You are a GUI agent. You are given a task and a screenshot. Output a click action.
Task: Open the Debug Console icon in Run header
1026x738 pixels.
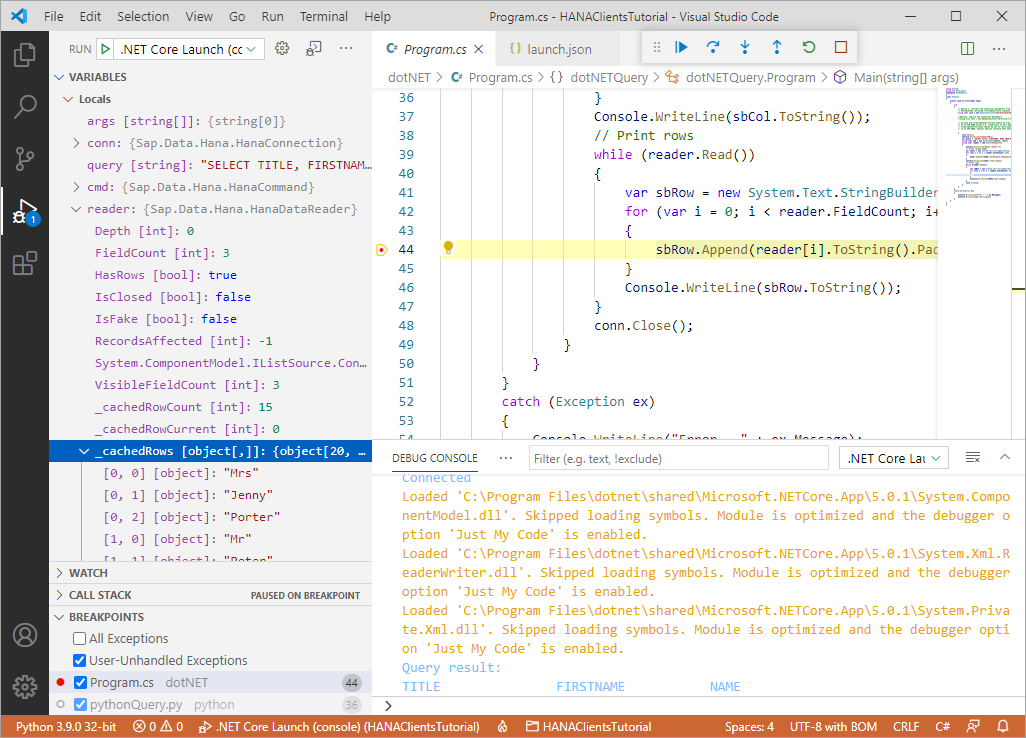(314, 48)
